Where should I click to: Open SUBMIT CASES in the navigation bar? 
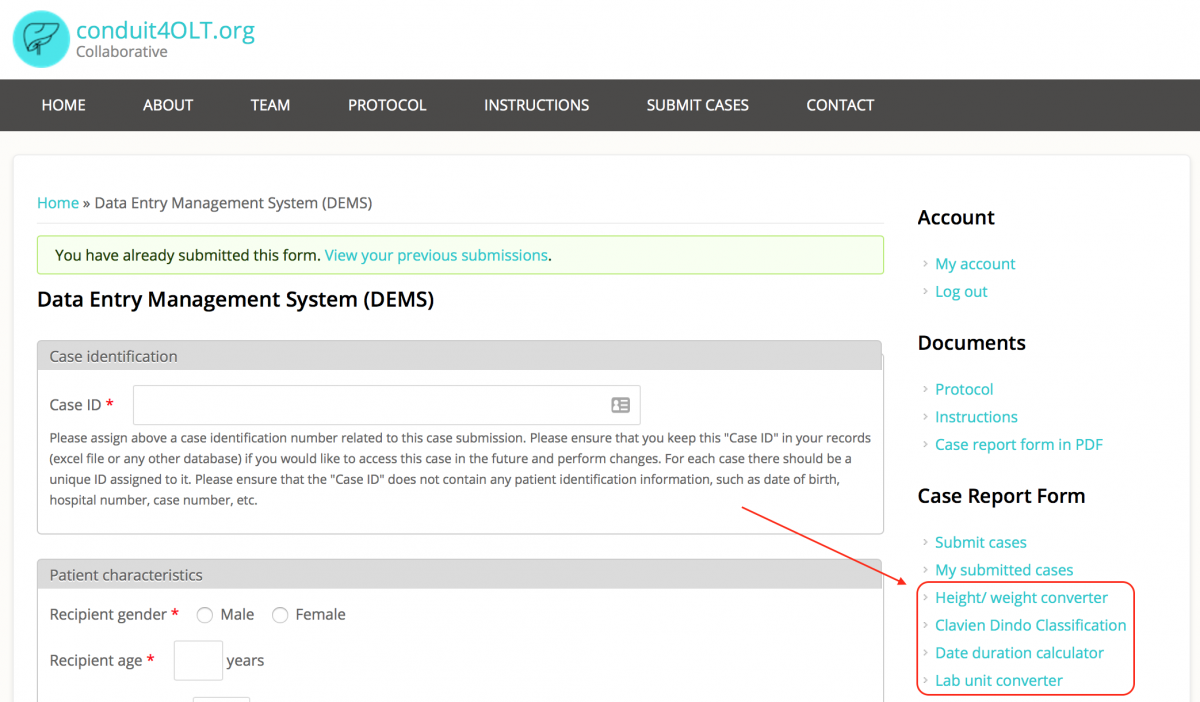pos(697,105)
